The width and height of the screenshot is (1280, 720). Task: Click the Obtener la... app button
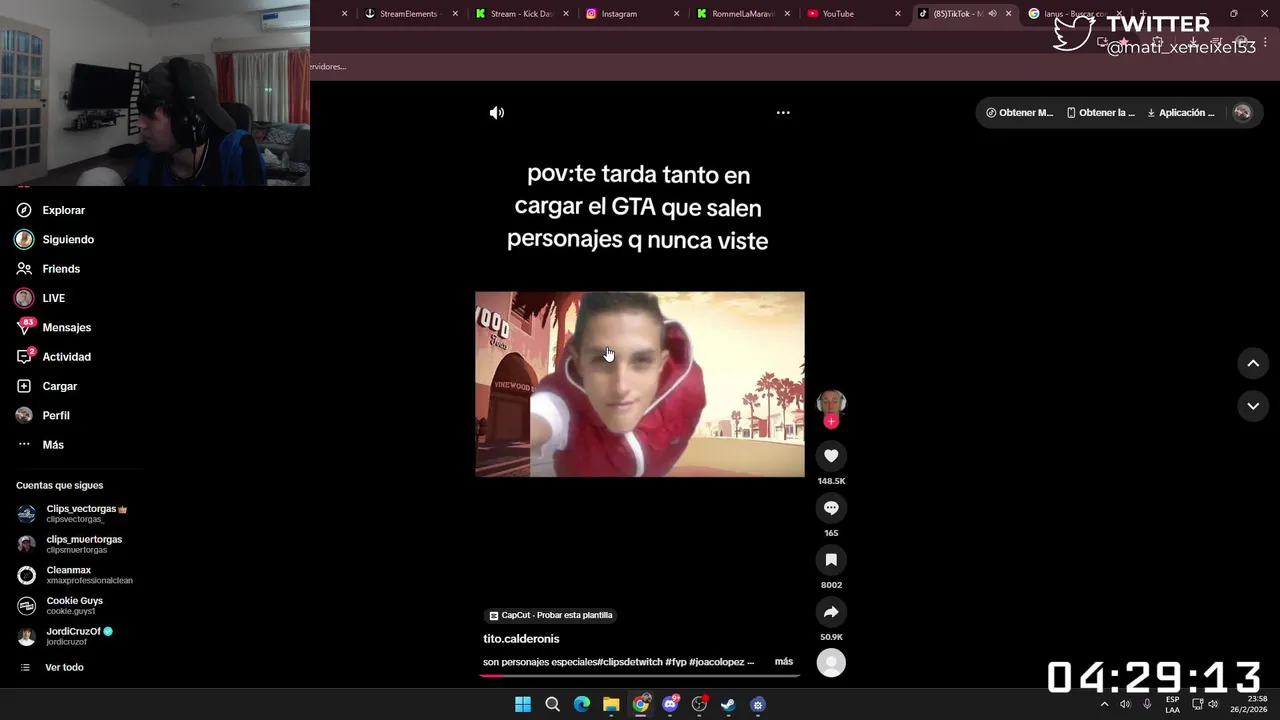click(x=1101, y=113)
